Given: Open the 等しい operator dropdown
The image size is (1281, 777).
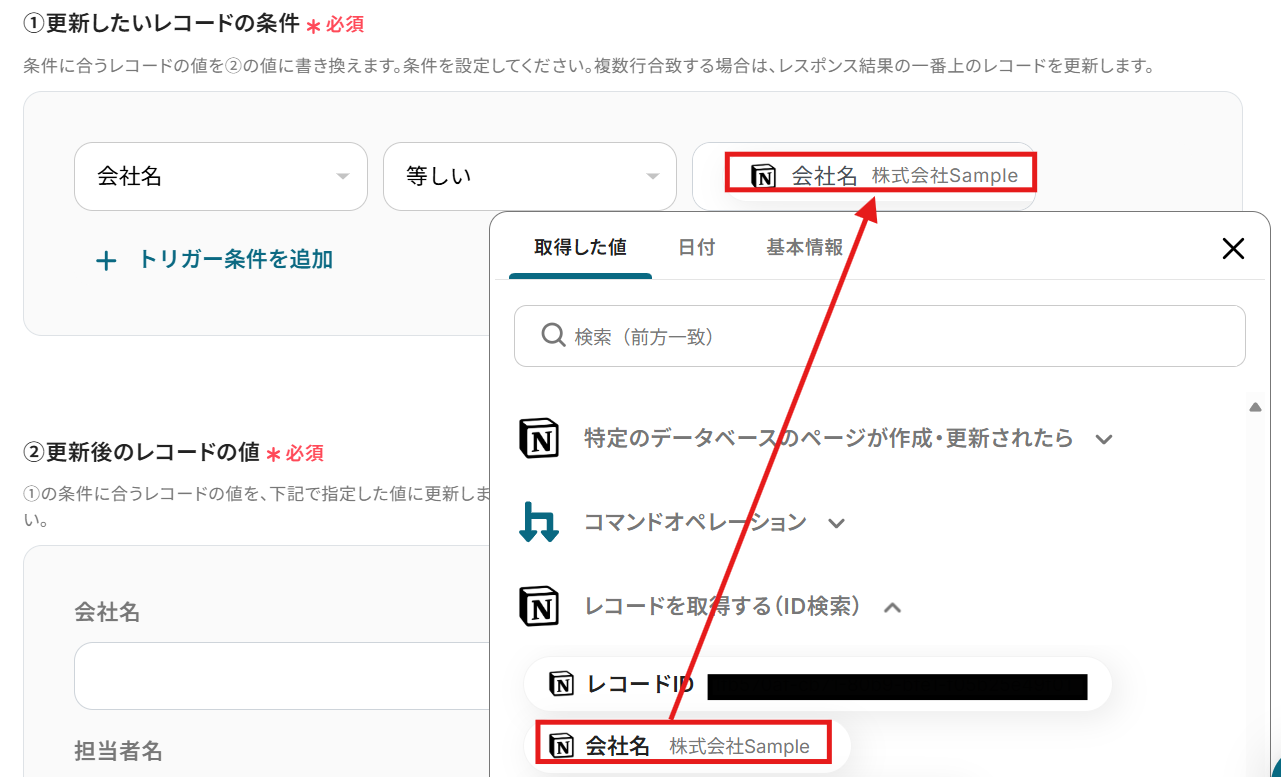Looking at the screenshot, I should (x=530, y=176).
